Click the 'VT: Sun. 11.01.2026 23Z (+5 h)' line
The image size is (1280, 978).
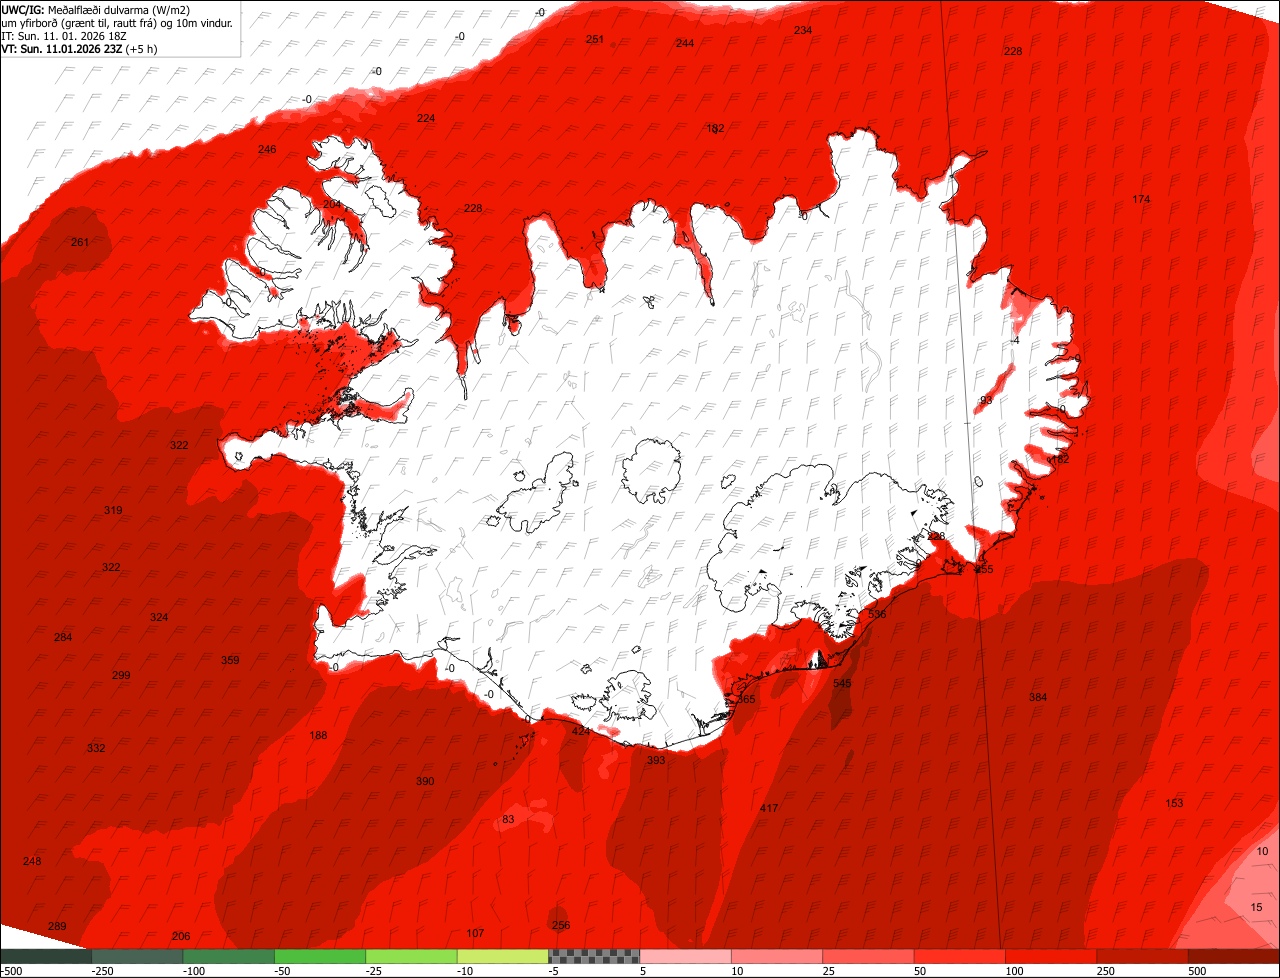tap(79, 48)
